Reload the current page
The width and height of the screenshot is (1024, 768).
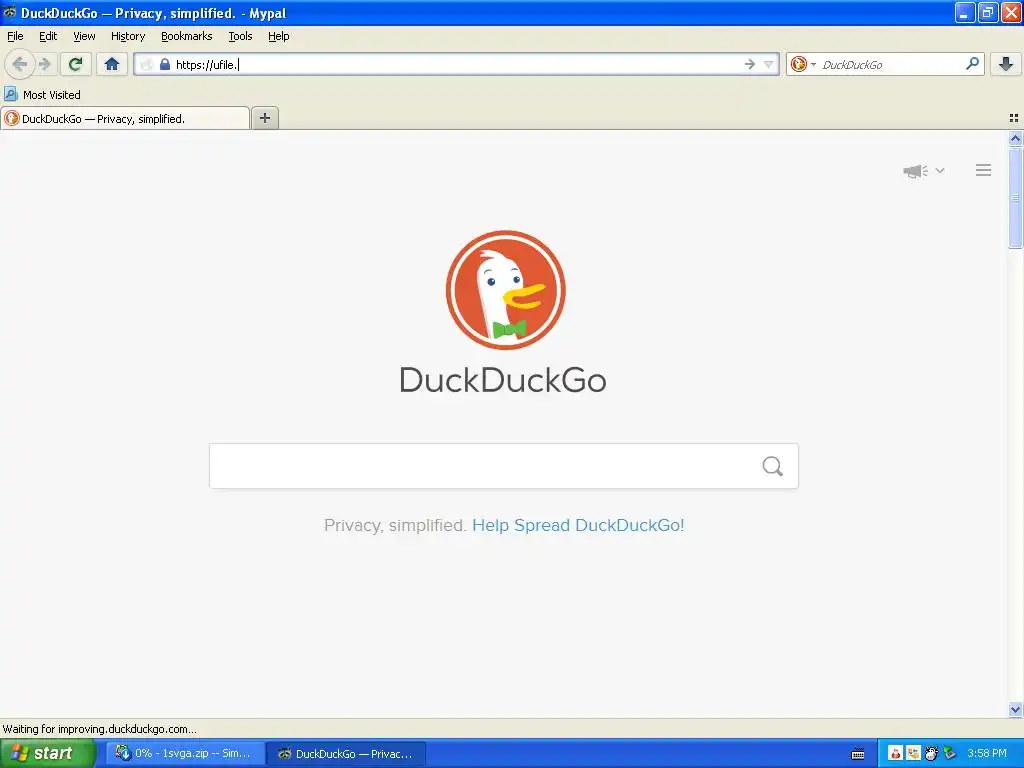tap(76, 64)
